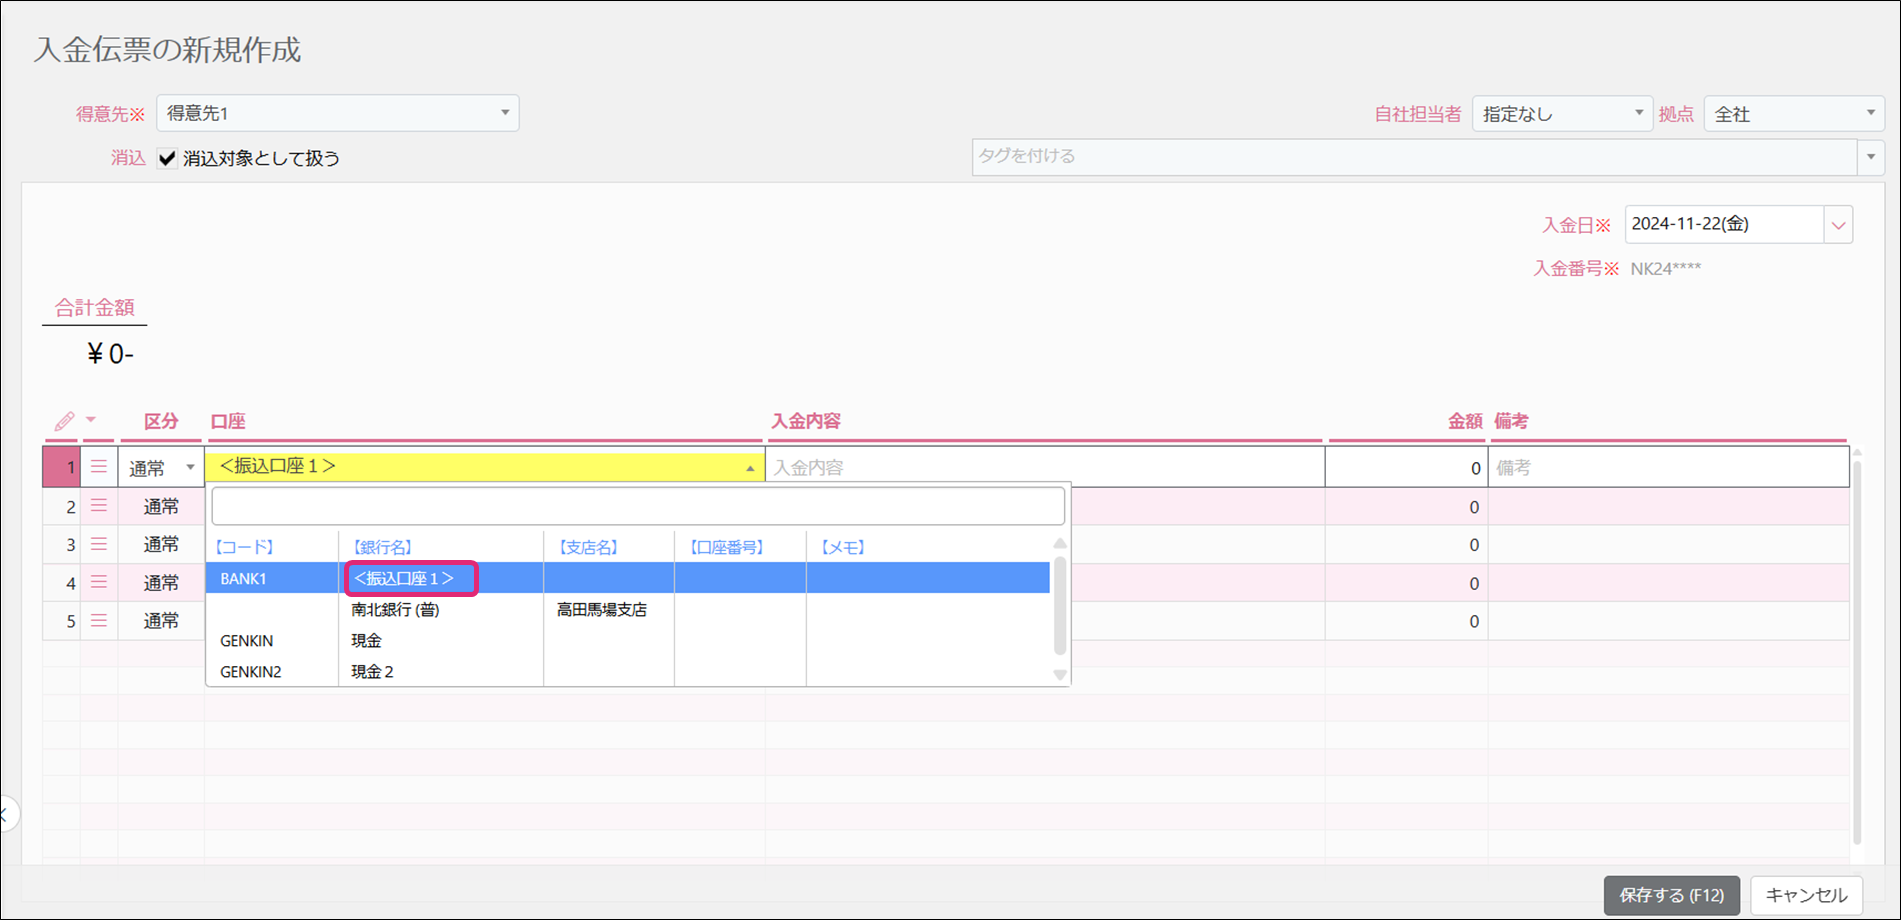Click the row 5 hamburger menu icon

click(x=99, y=620)
